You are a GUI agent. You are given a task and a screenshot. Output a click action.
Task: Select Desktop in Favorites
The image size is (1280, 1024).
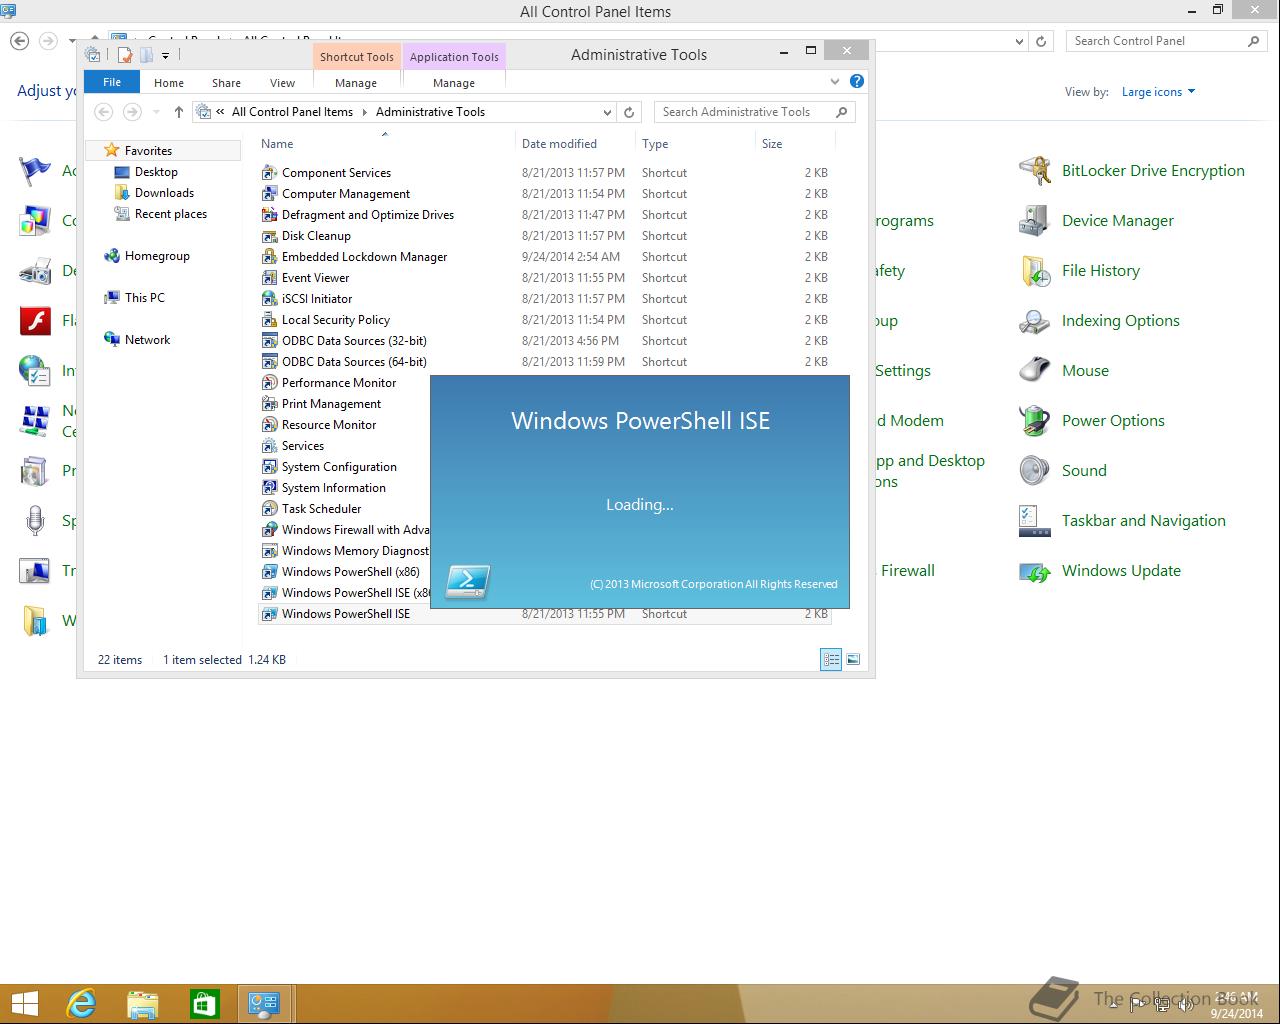(x=156, y=172)
